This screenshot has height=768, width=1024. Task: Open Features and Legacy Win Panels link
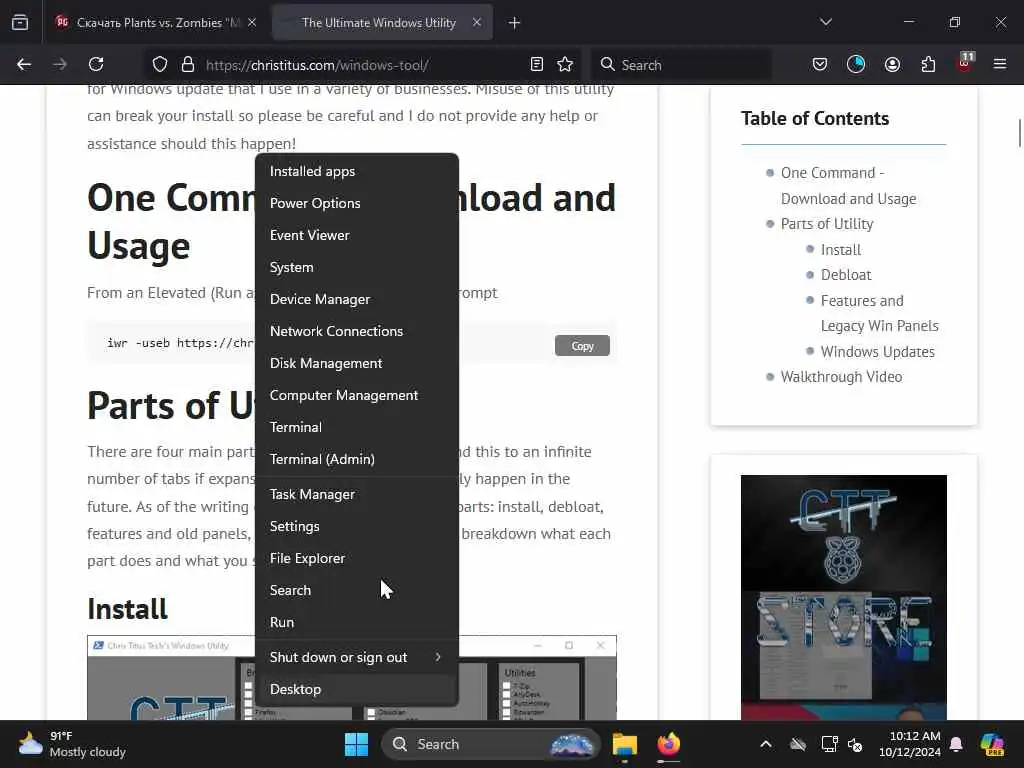click(879, 313)
